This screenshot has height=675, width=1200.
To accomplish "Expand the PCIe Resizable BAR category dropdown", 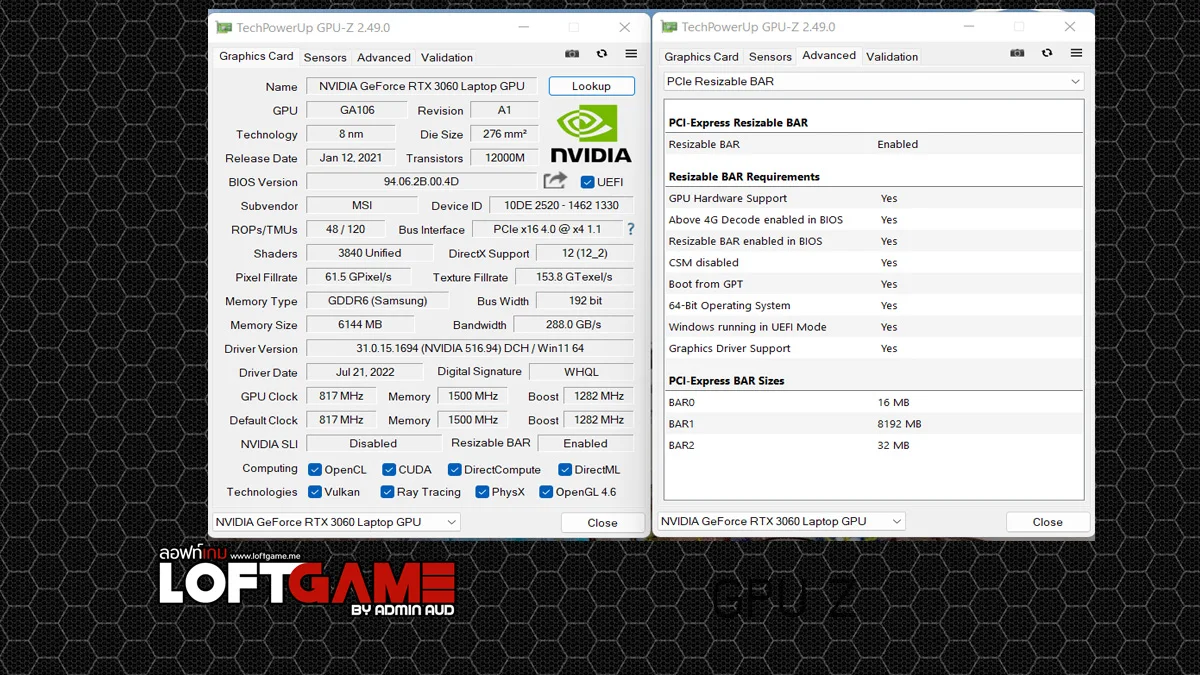I will (874, 81).
